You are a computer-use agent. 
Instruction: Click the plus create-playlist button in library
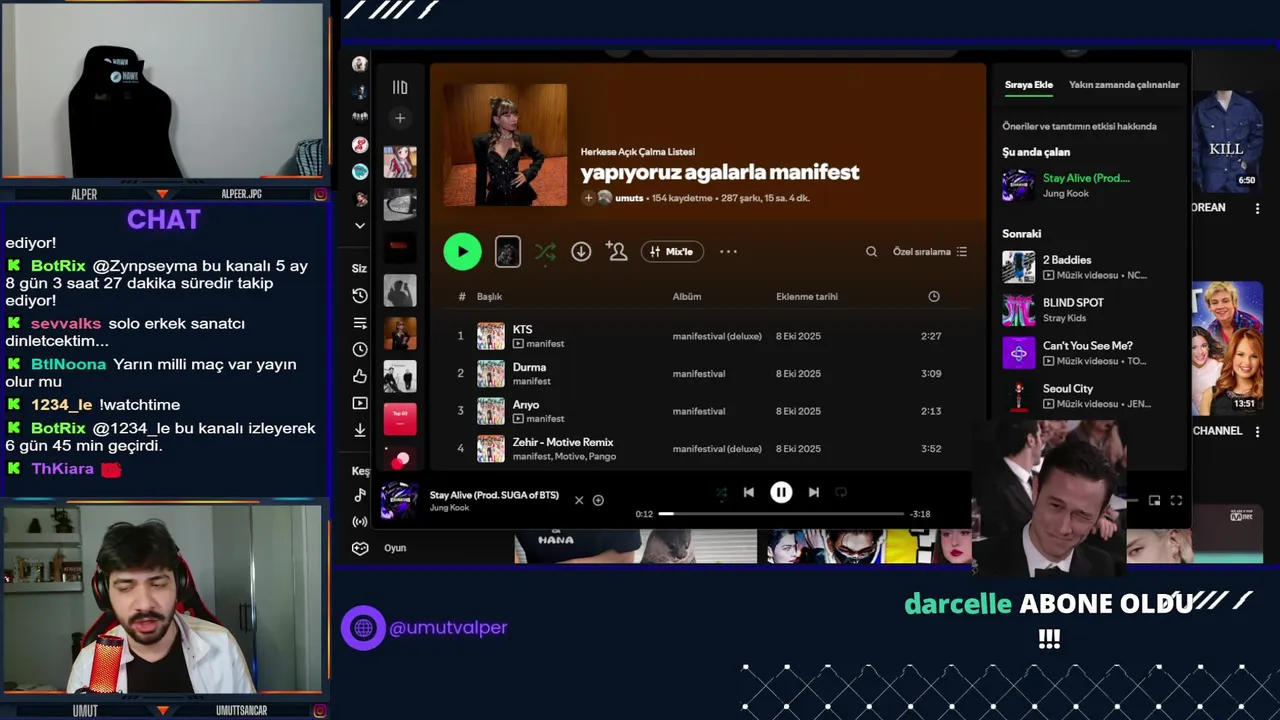click(x=400, y=118)
